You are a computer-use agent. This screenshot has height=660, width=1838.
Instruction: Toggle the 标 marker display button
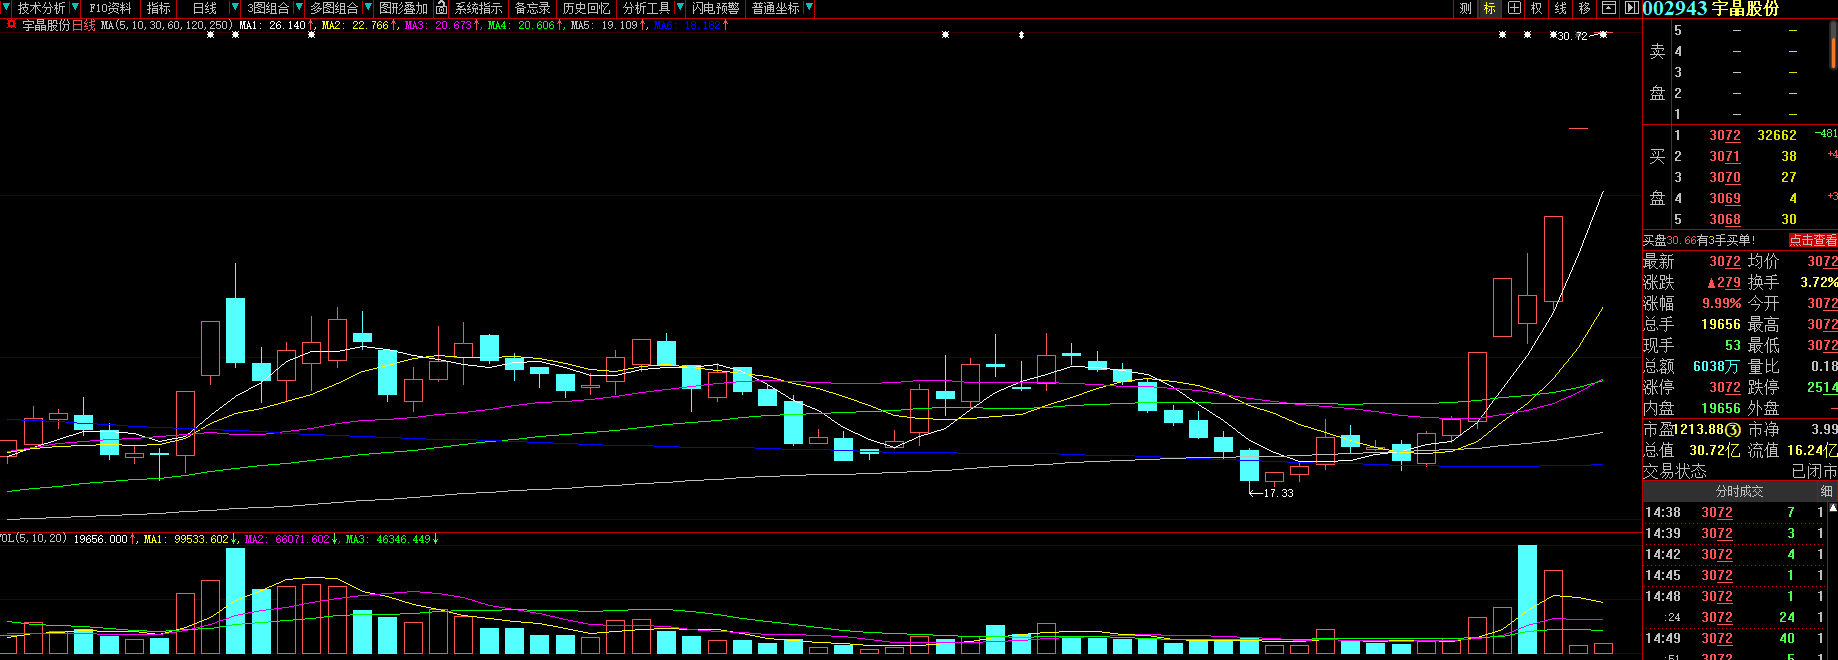(1489, 8)
